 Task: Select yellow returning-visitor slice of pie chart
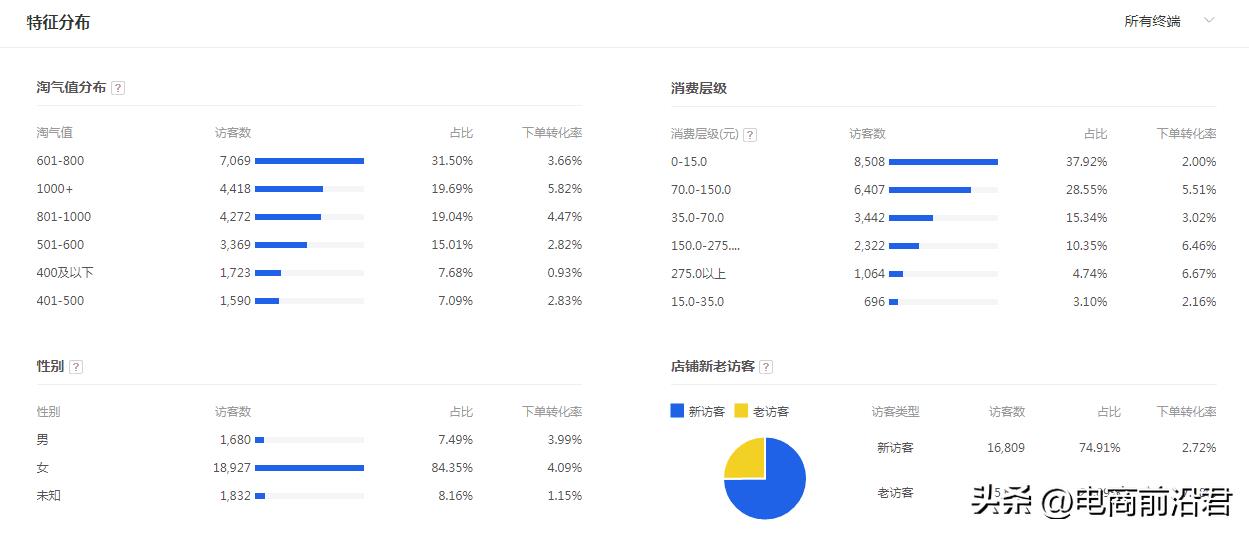[x=748, y=460]
